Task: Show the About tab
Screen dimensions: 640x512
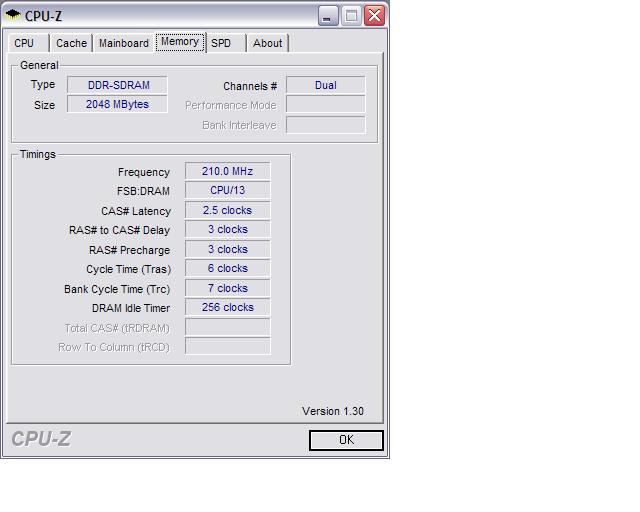Action: point(268,43)
